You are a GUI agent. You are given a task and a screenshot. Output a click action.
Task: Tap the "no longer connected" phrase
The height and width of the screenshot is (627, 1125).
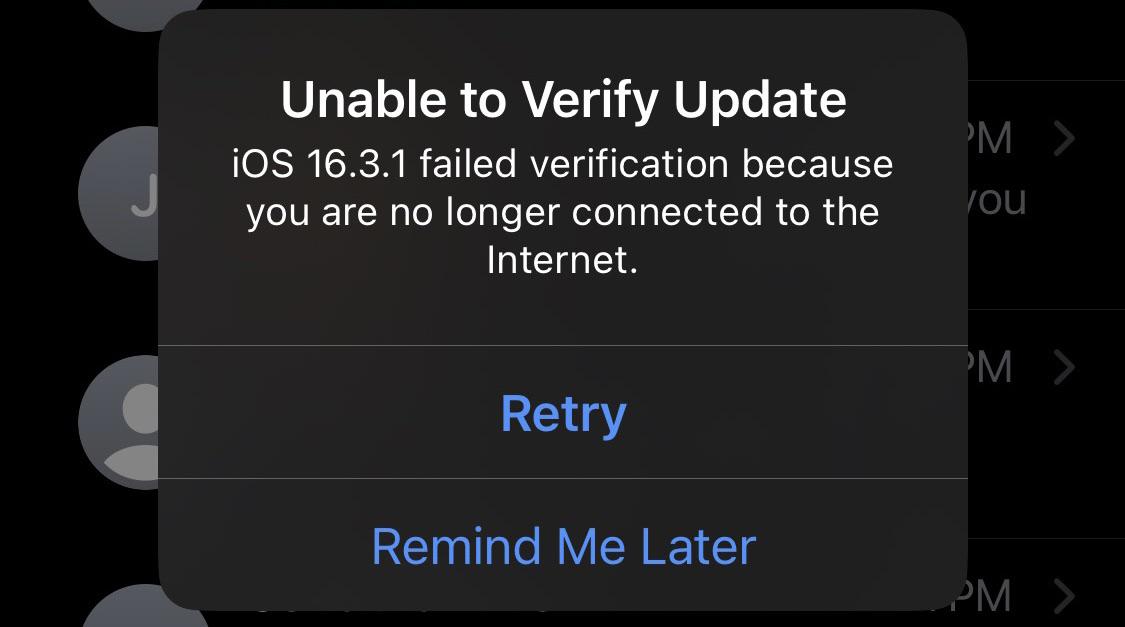(x=466, y=212)
